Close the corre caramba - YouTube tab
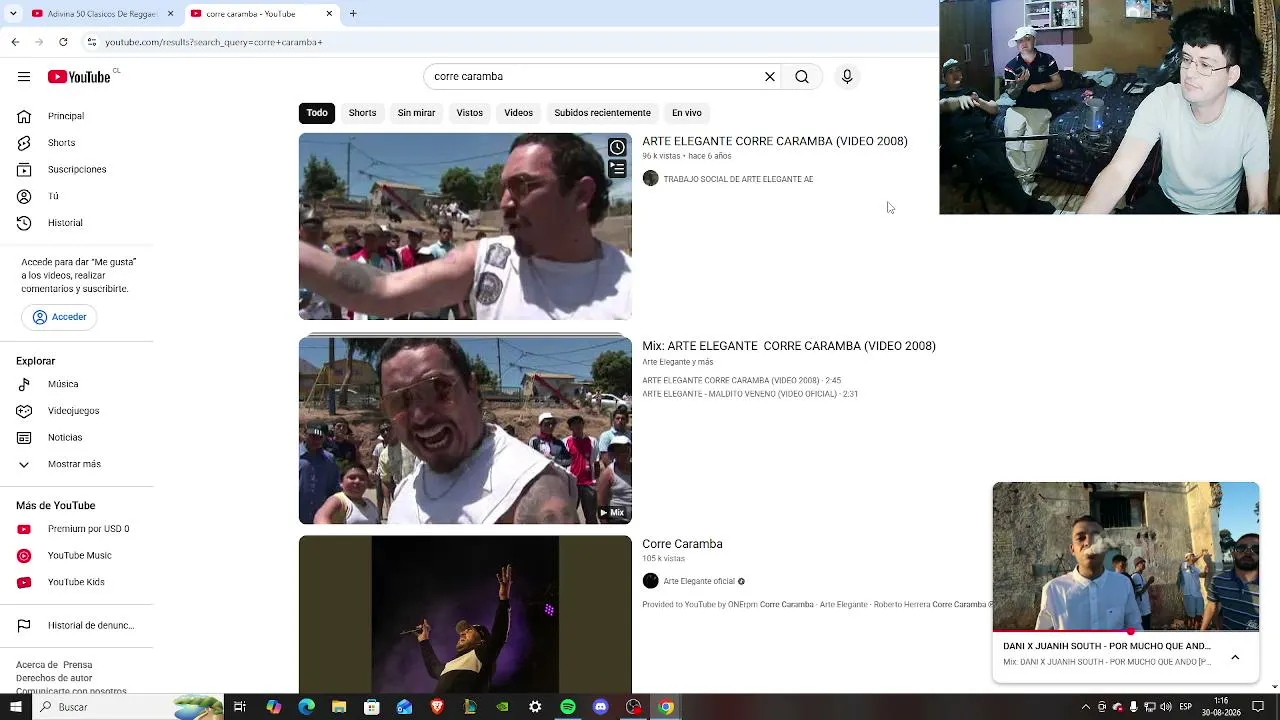 click(329, 14)
